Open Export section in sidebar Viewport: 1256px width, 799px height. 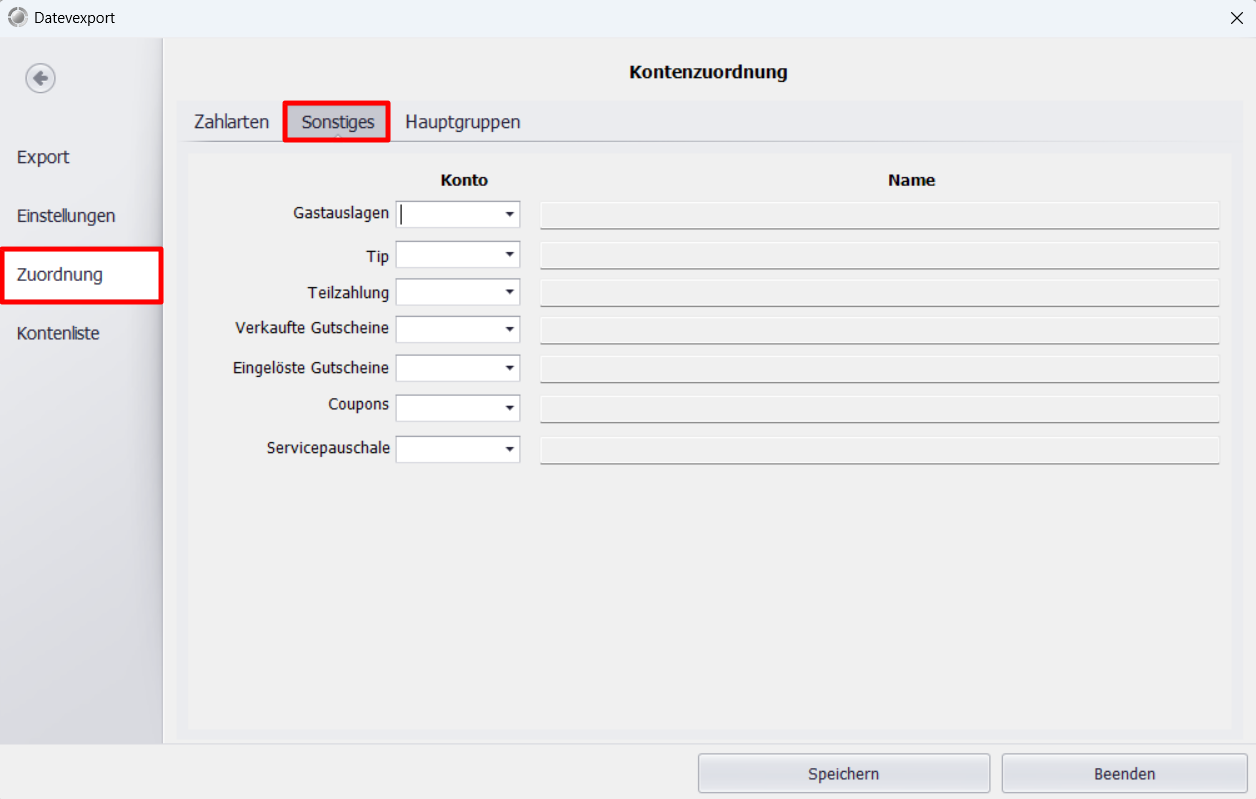click(x=43, y=157)
